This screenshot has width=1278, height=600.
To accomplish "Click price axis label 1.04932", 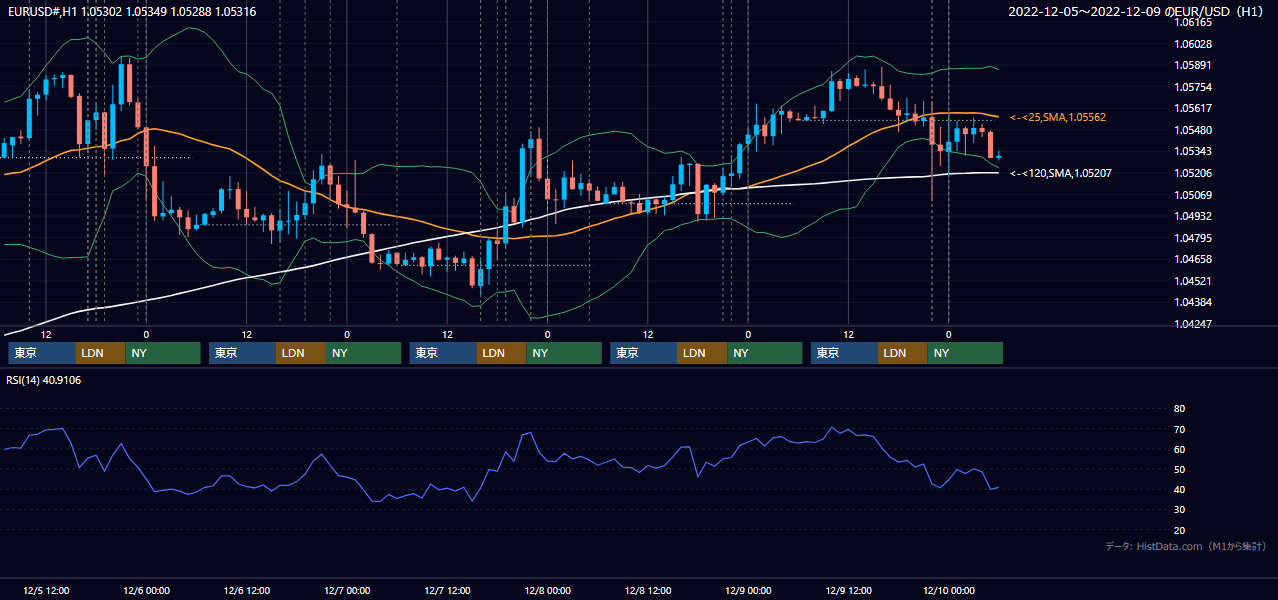I will click(x=1192, y=216).
